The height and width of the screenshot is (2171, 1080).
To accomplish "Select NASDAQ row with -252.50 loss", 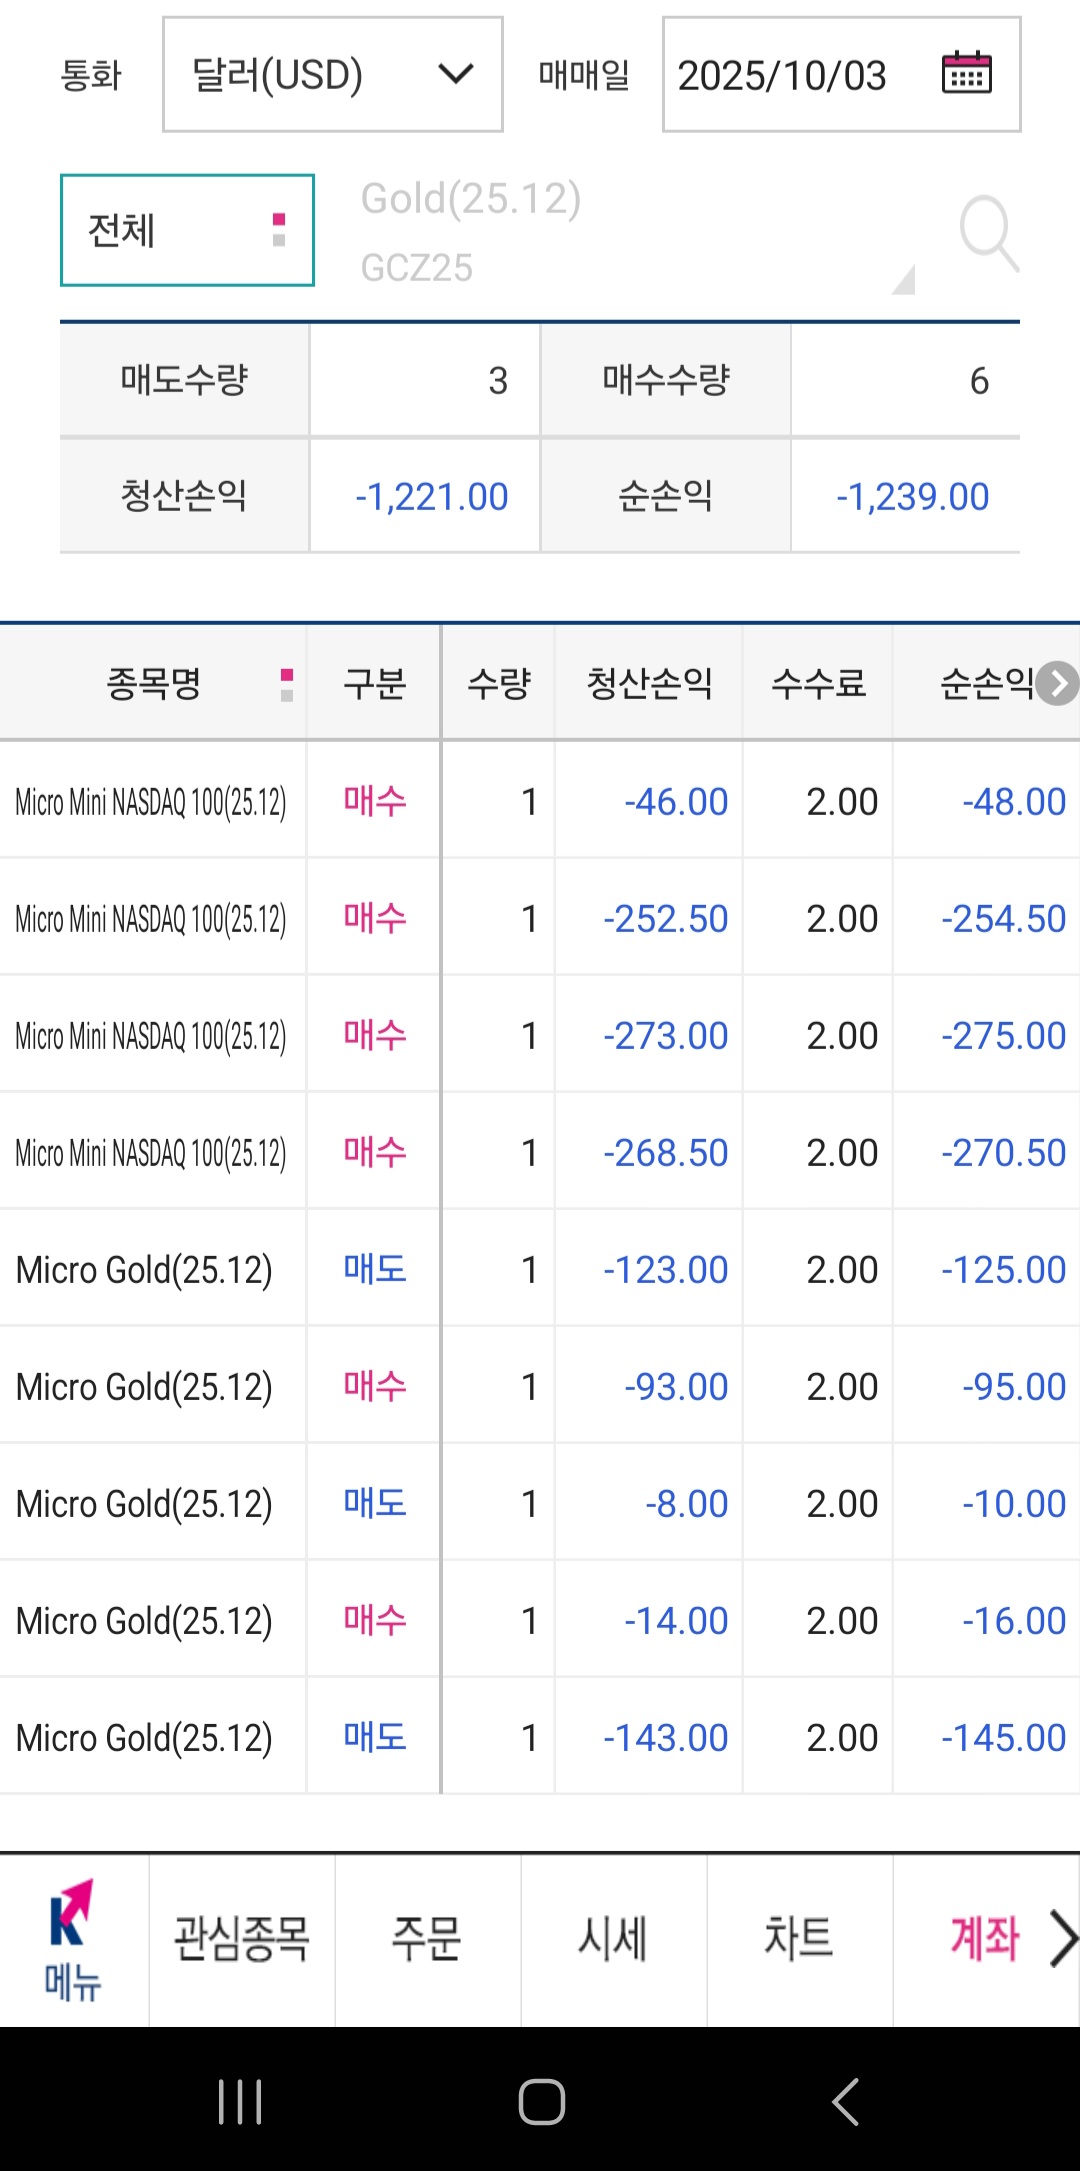I will click(x=540, y=918).
